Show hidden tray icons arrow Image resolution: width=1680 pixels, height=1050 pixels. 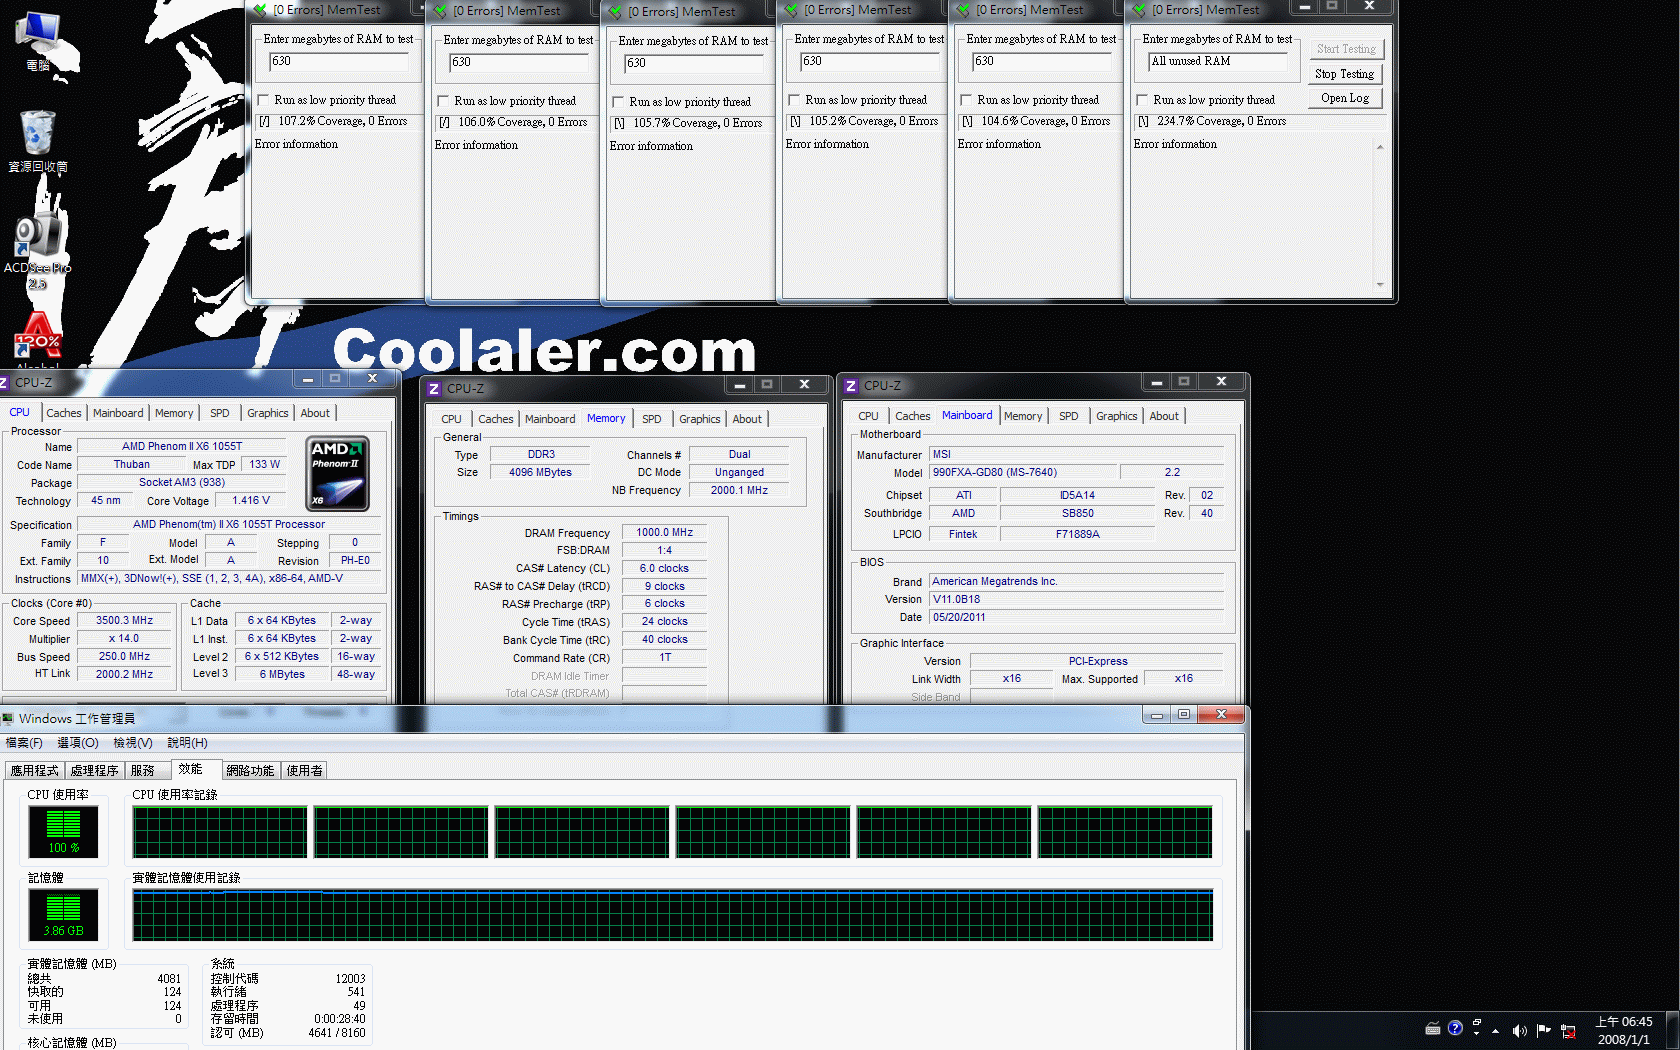pos(1496,1031)
